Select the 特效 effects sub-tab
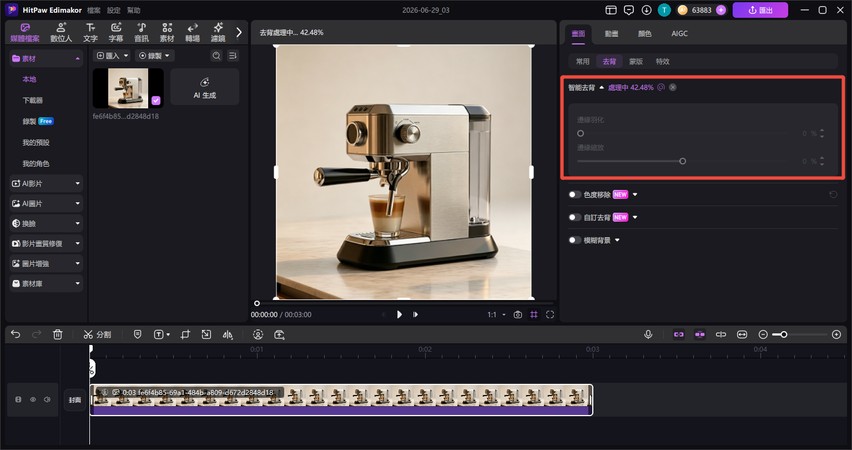852x450 pixels. pos(662,61)
